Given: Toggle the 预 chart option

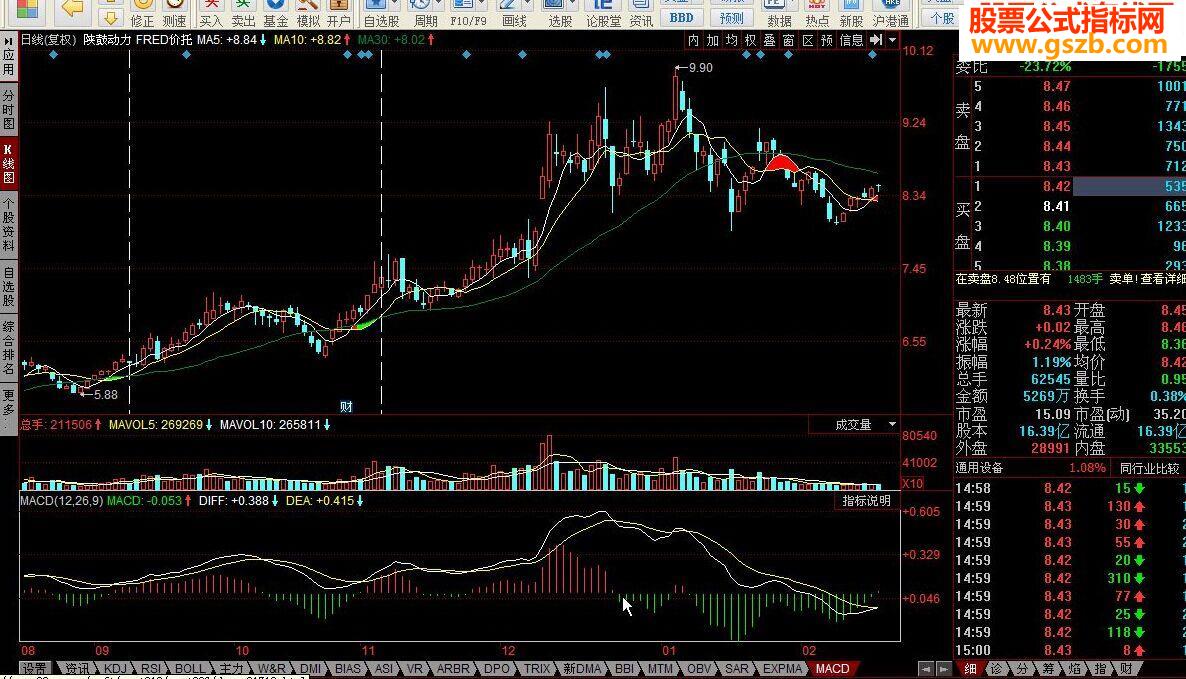Looking at the screenshot, I should coord(827,40).
